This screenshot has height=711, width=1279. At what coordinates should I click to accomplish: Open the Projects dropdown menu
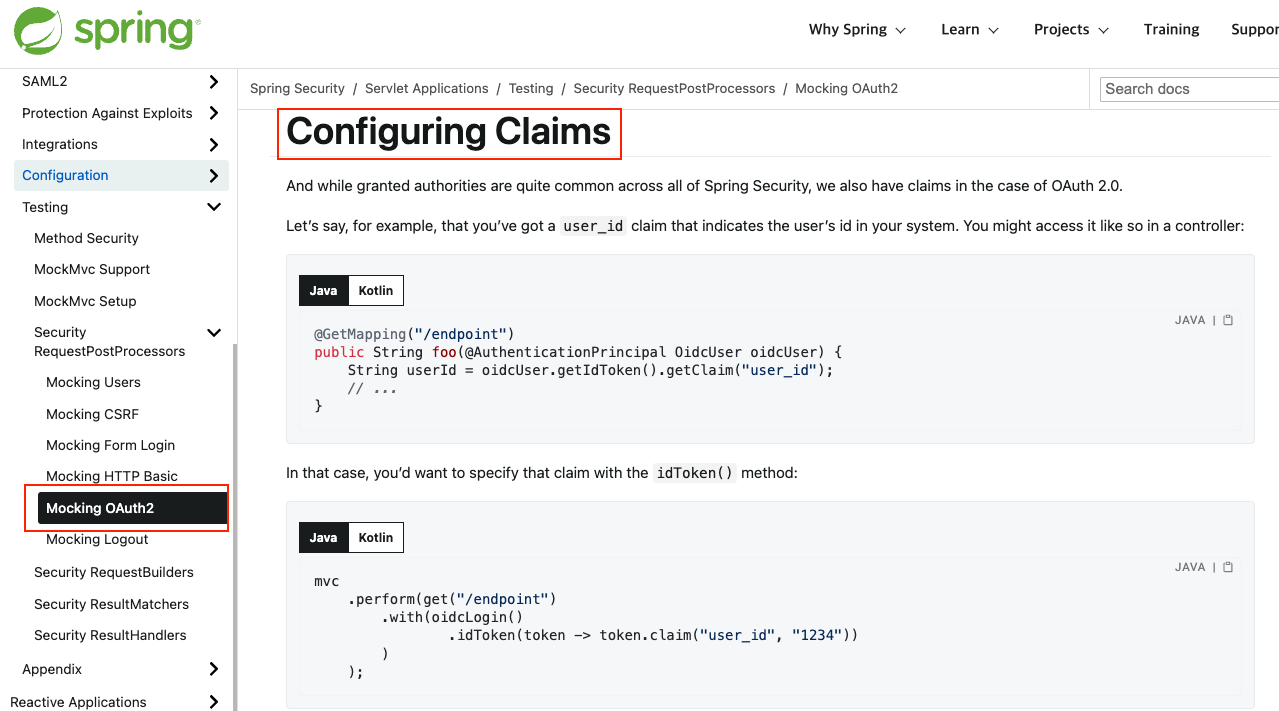click(1071, 30)
